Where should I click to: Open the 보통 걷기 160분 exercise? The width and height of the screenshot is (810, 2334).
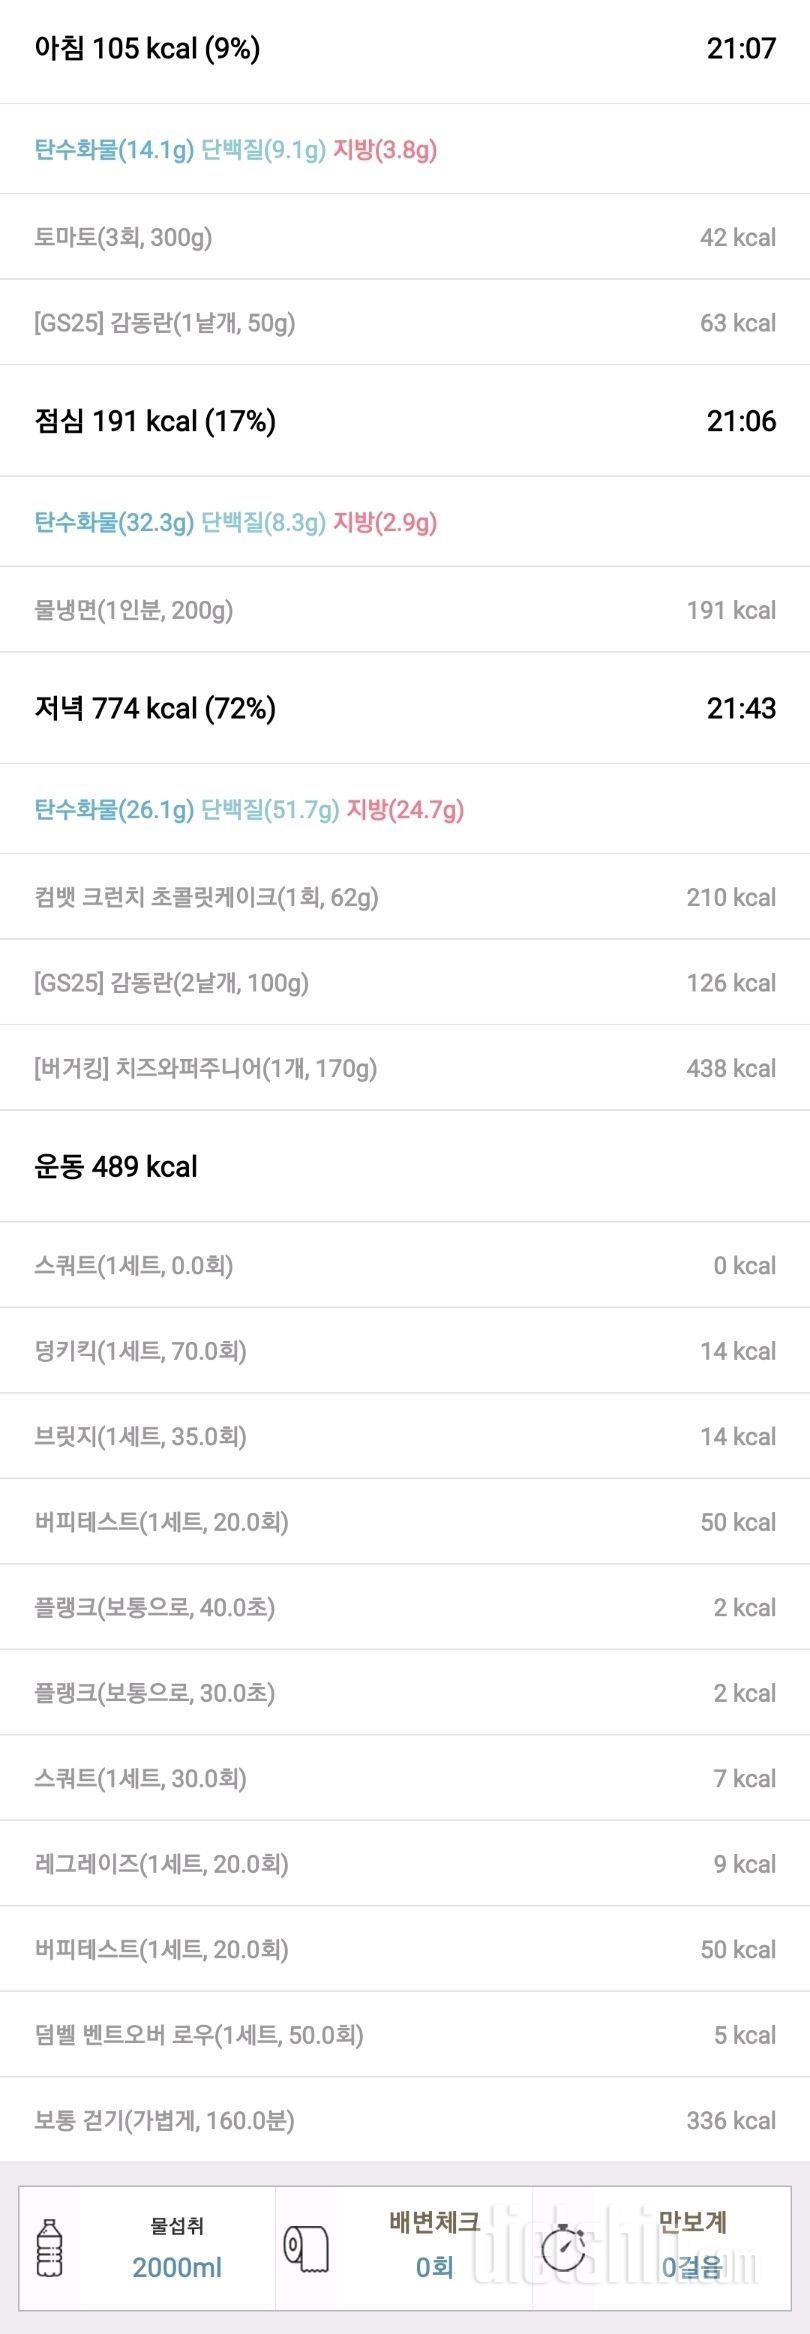click(x=405, y=2120)
